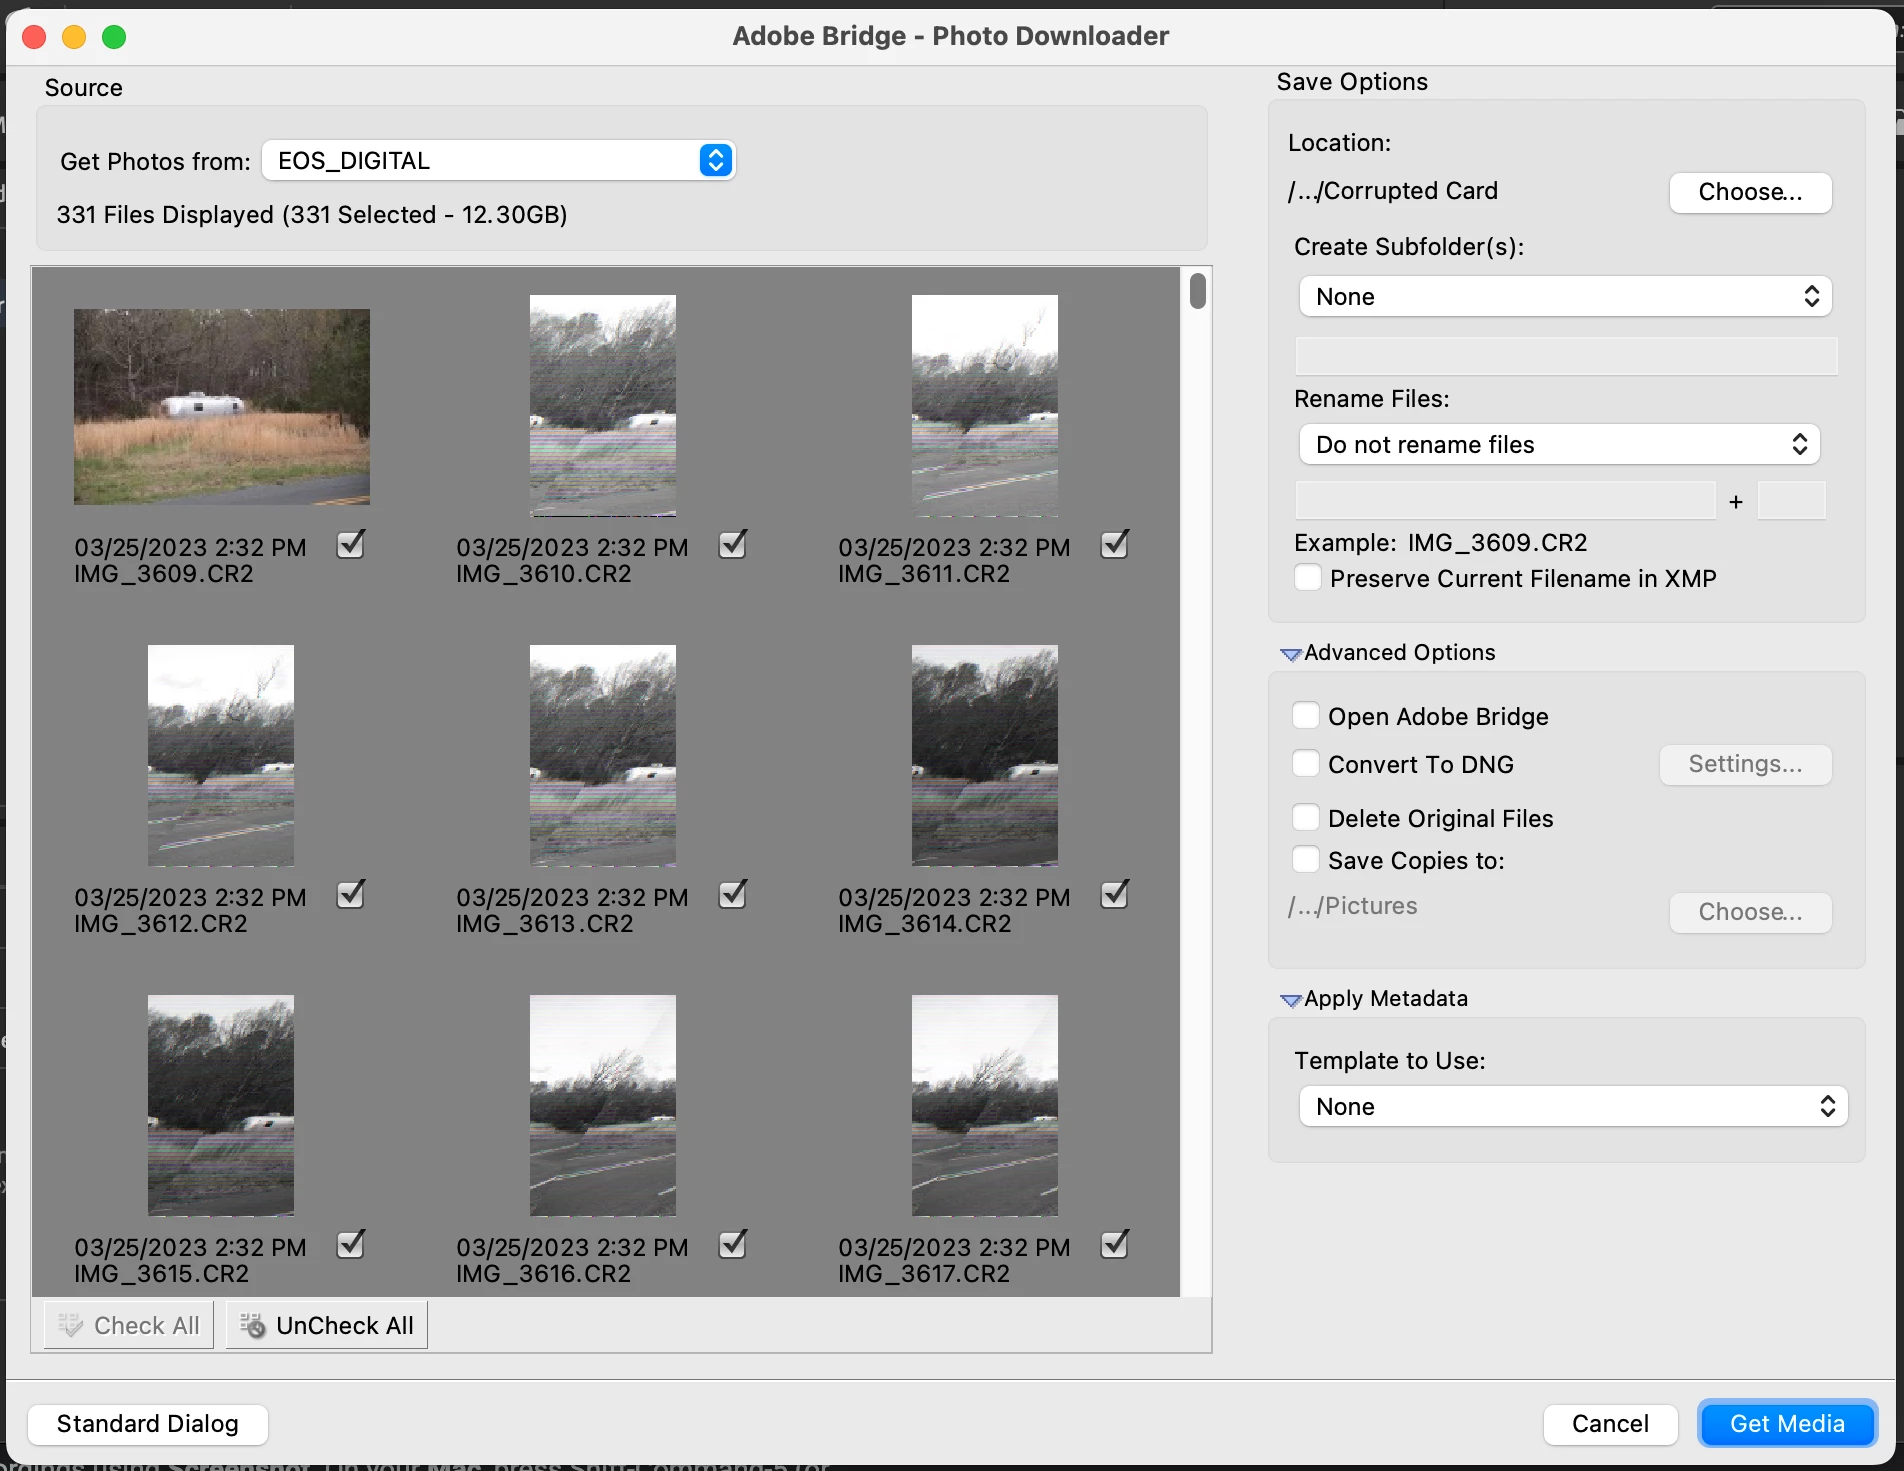This screenshot has height=1471, width=1904.
Task: Select the IMG_3617.CR2 thumbnail
Action: pyautogui.click(x=985, y=1105)
